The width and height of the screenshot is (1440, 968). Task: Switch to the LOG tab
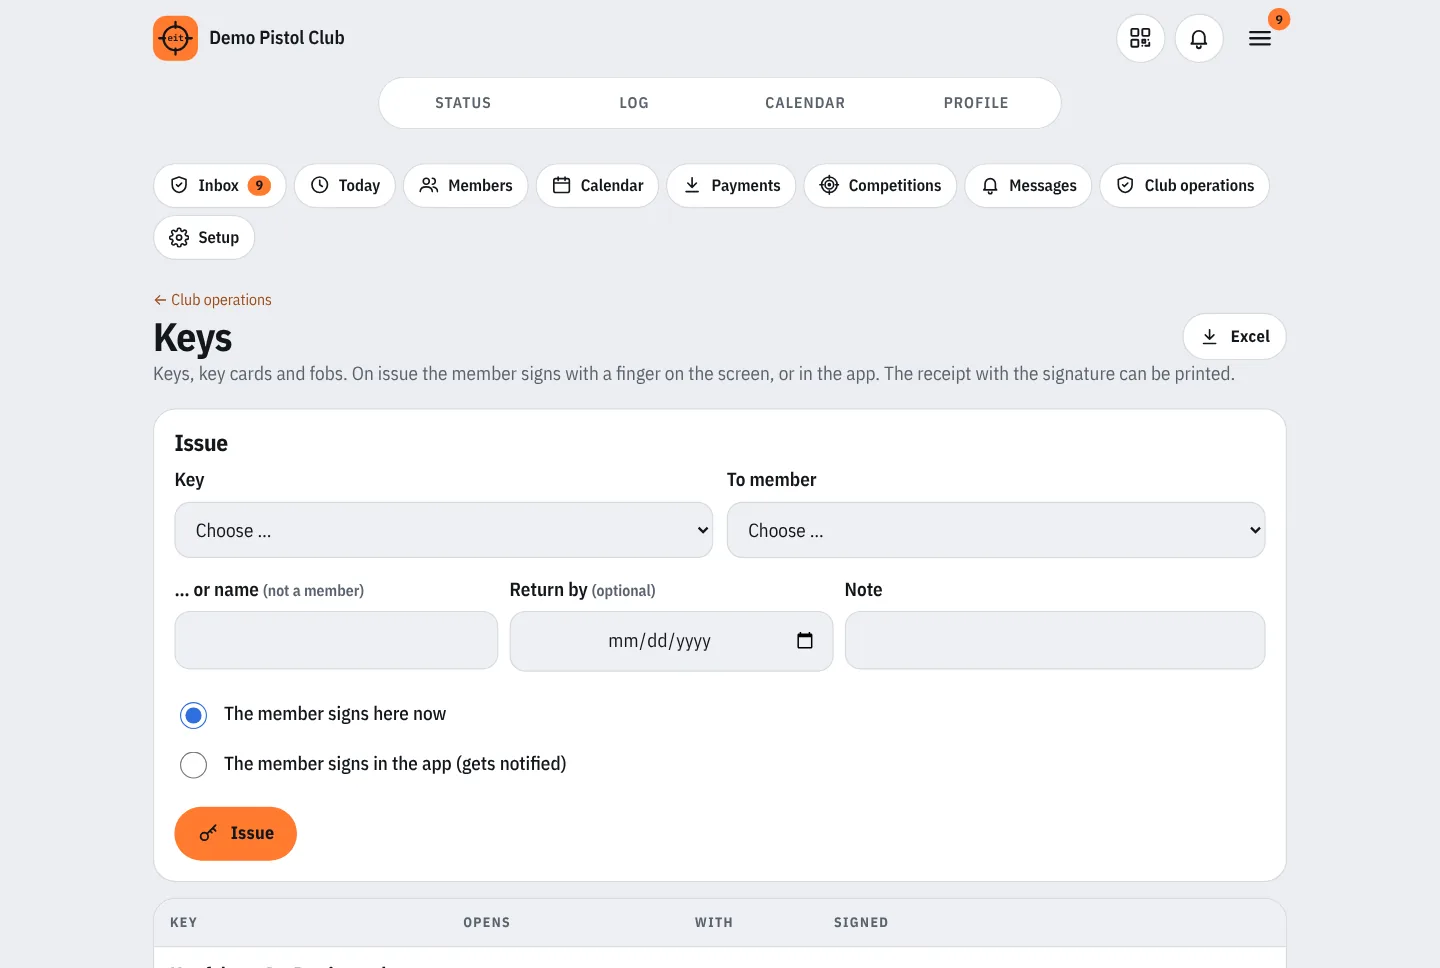point(634,103)
